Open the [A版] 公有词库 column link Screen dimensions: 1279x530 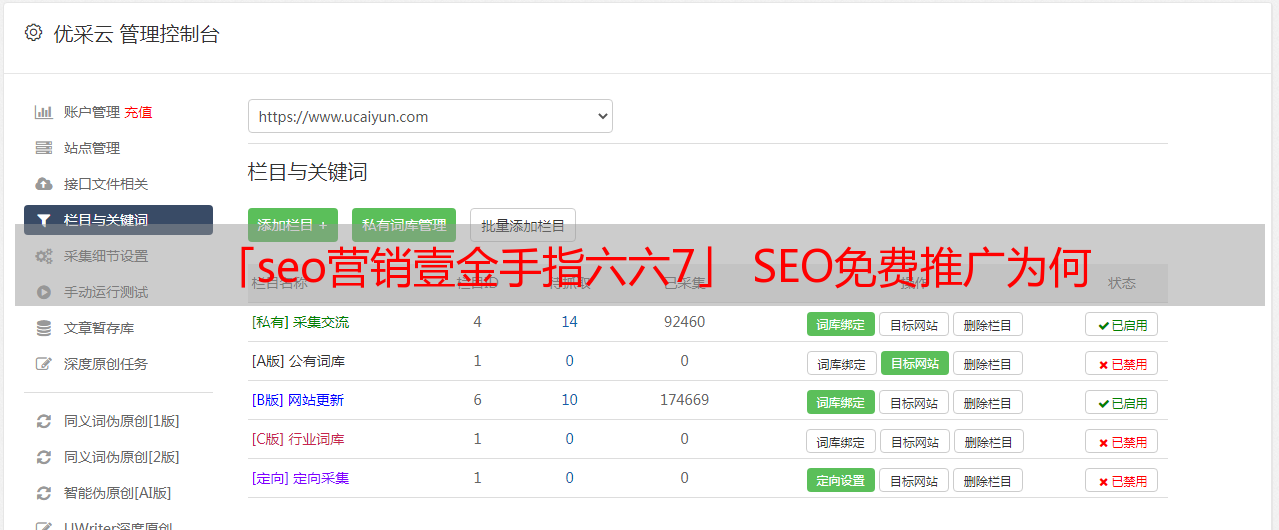coord(298,361)
